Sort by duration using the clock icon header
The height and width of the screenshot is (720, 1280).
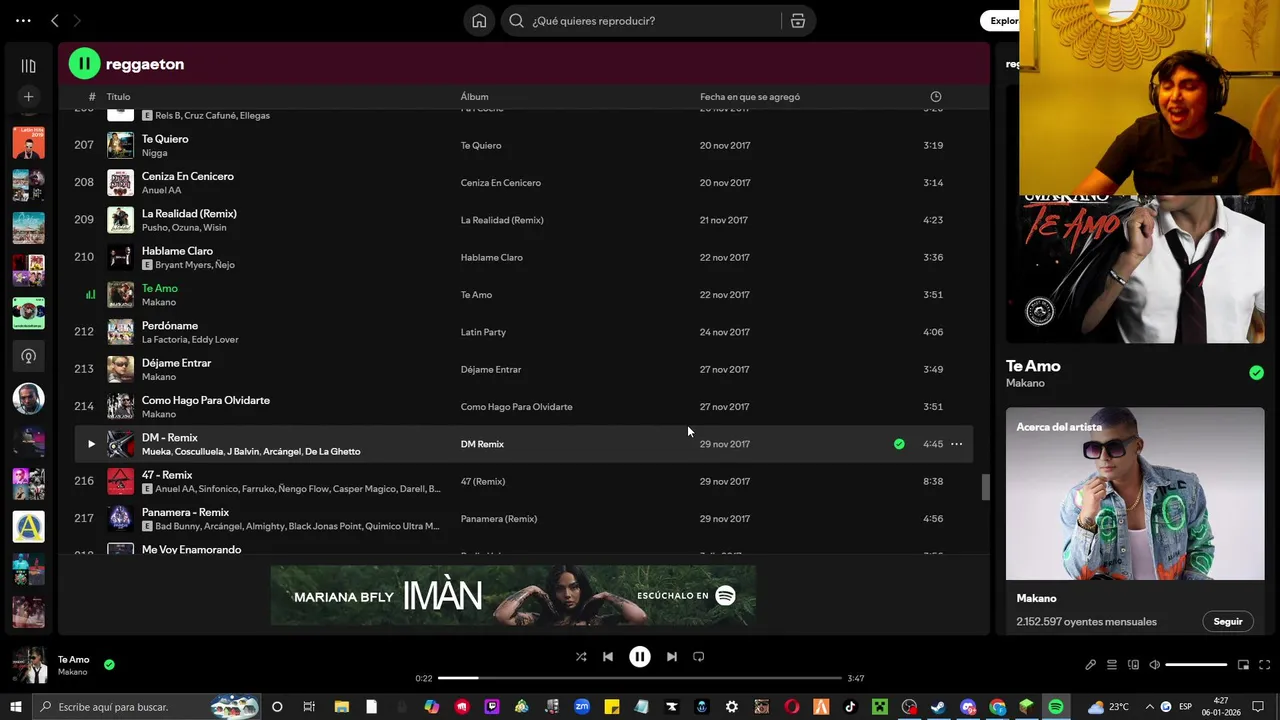pyautogui.click(x=936, y=97)
